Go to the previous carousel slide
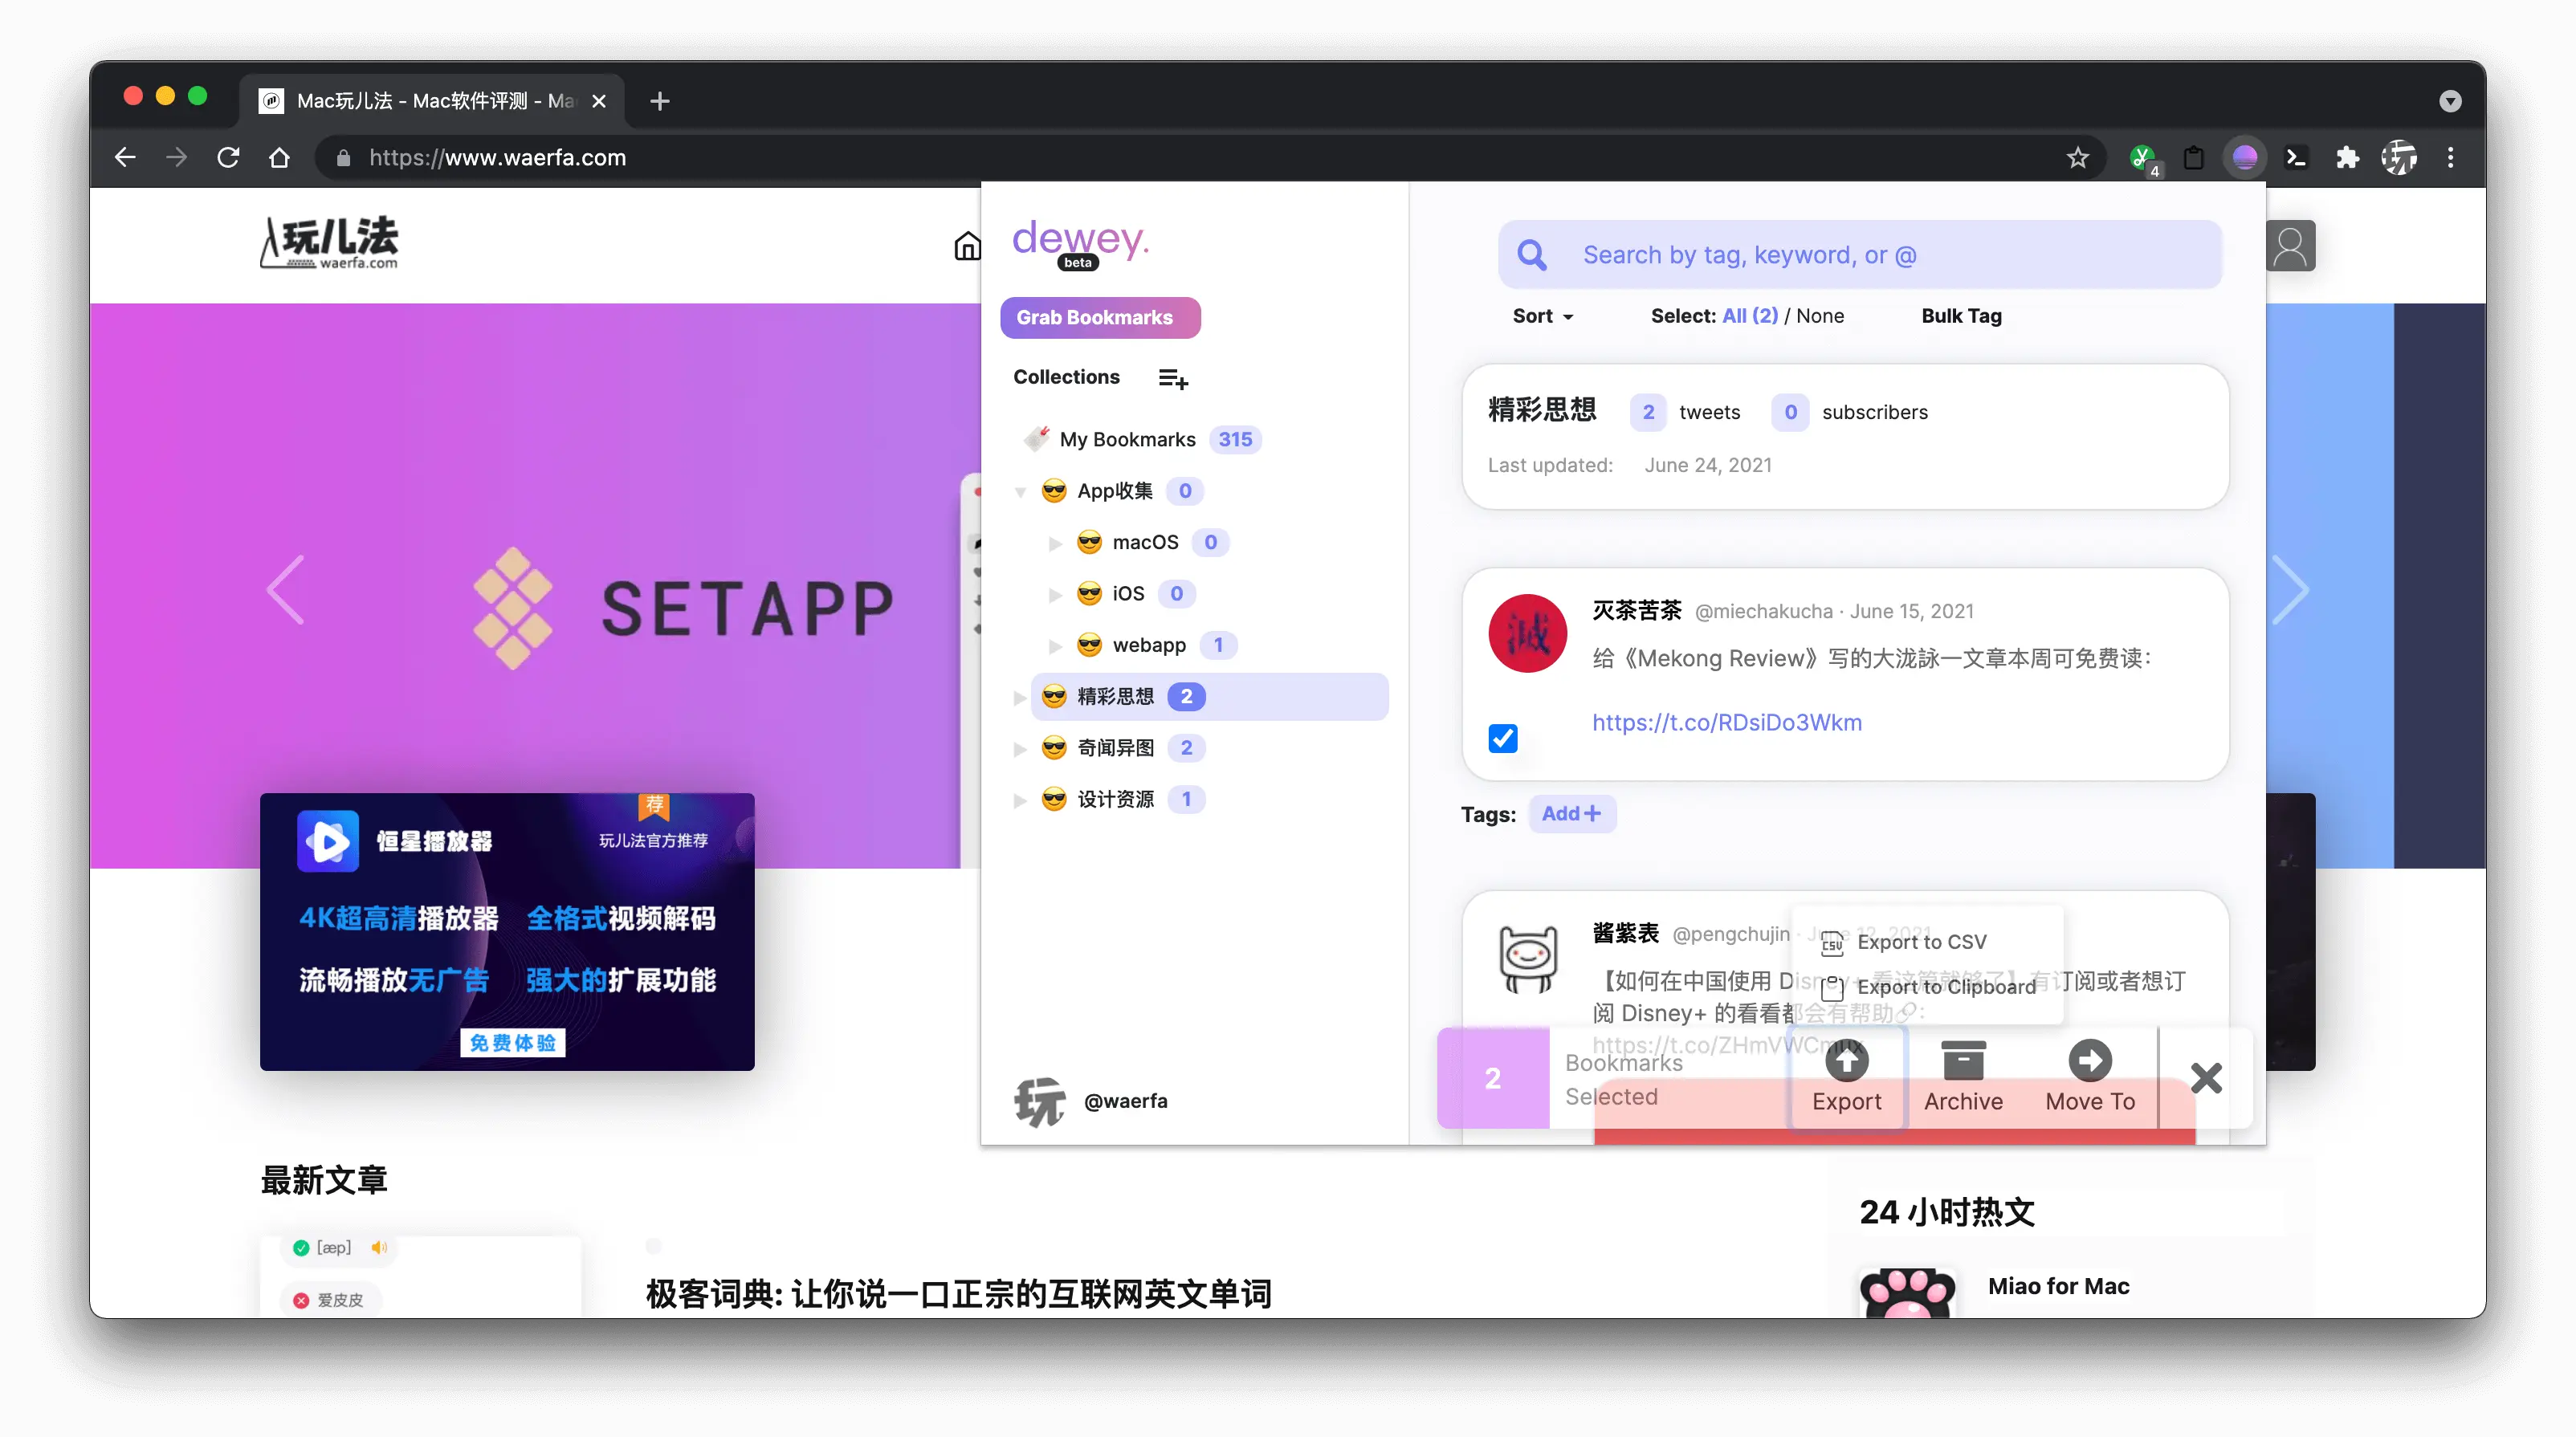 pyautogui.click(x=287, y=589)
